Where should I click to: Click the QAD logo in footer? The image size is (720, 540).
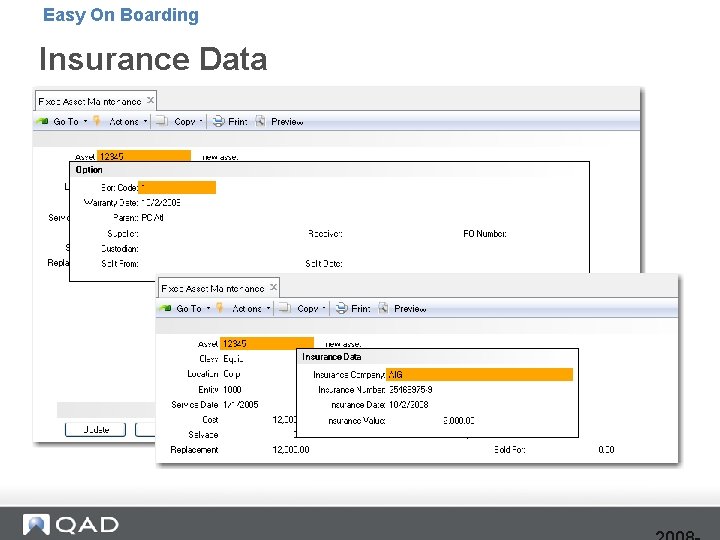[x=71, y=524]
